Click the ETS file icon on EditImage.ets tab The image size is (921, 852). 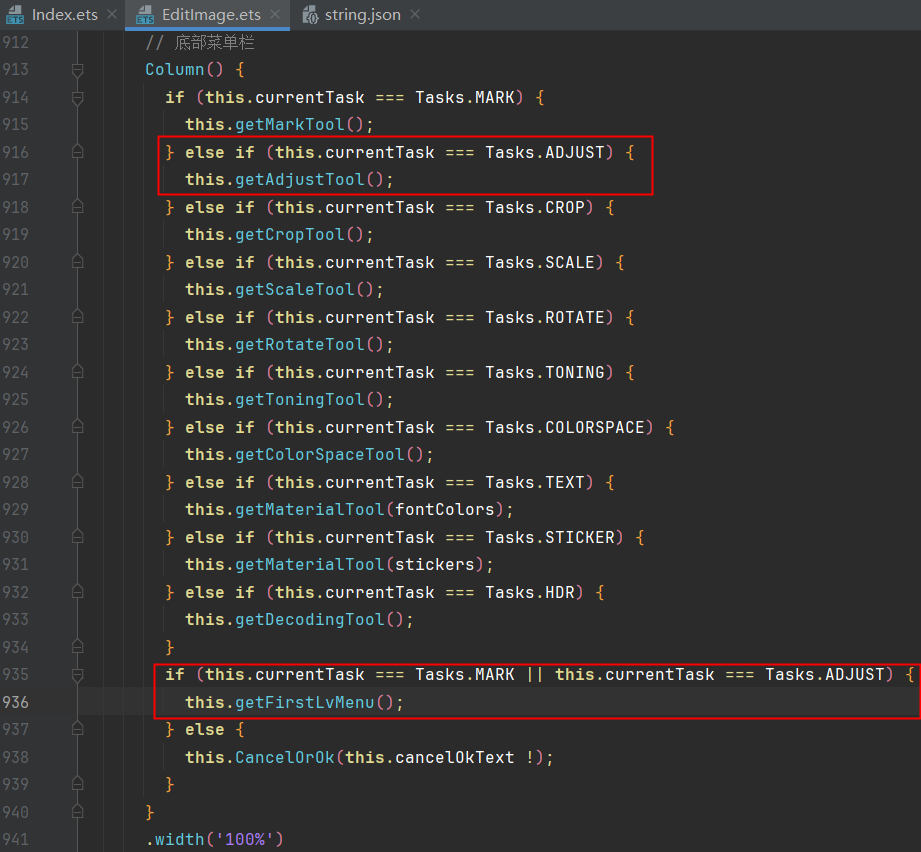(144, 15)
